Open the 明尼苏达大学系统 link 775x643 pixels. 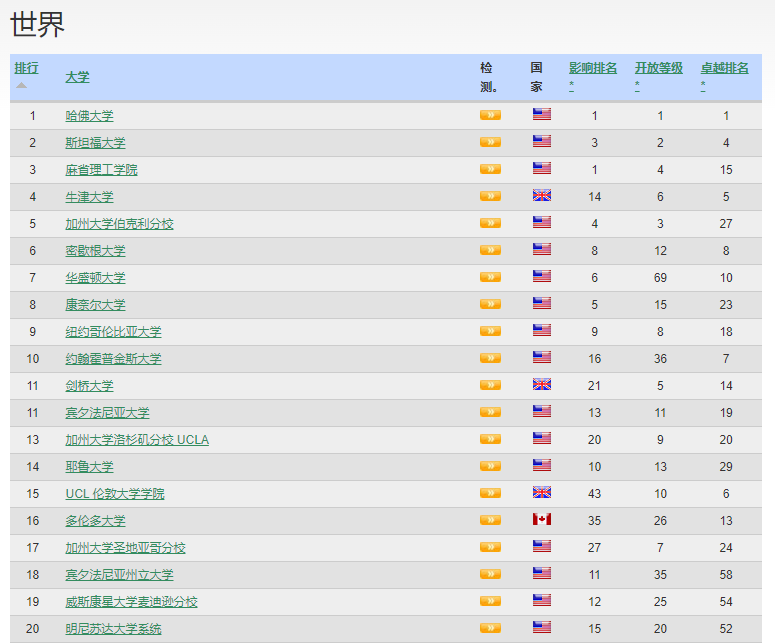tap(113, 629)
